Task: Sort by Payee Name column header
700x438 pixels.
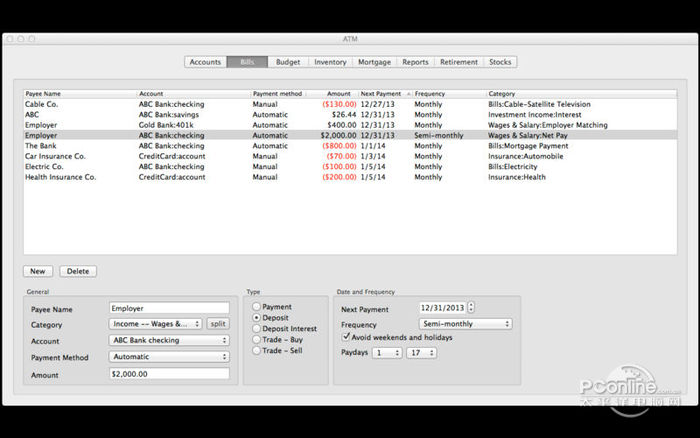Action: coord(80,94)
